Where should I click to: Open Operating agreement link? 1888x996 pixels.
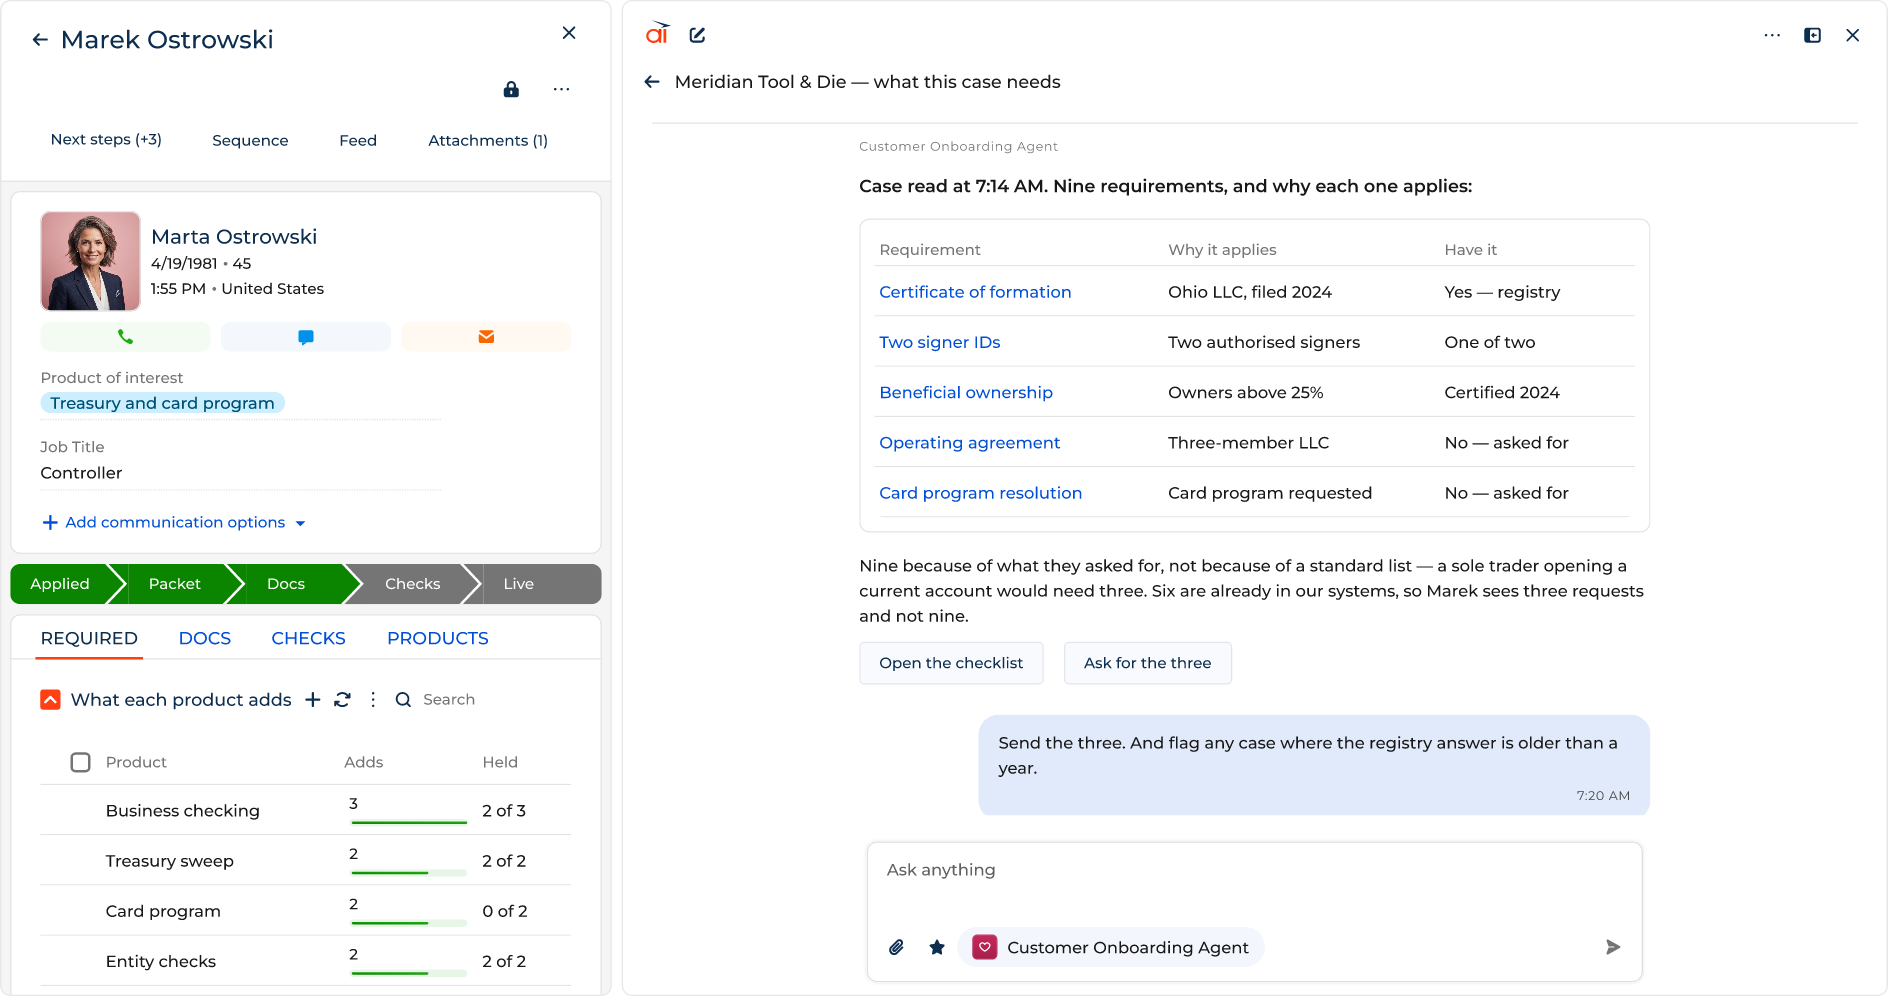tap(969, 443)
